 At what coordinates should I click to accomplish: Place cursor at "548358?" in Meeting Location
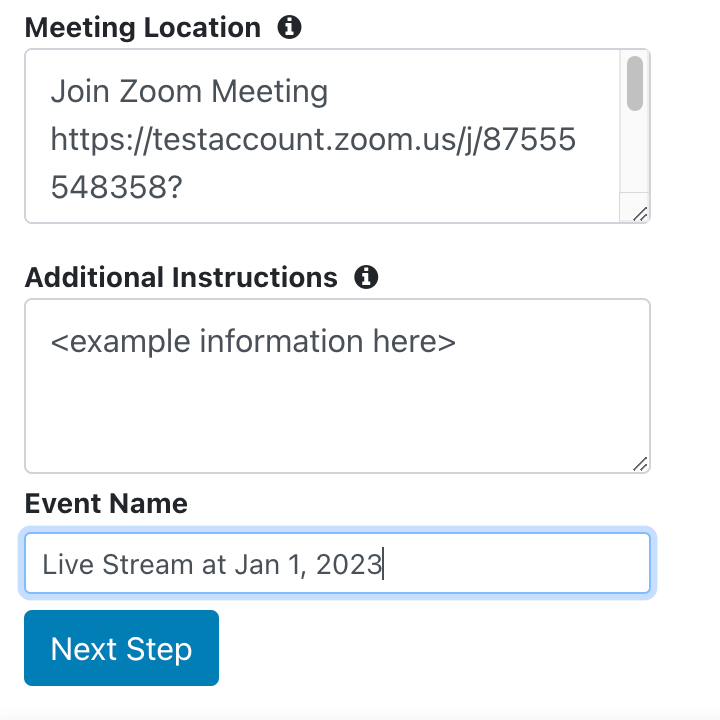coord(117,187)
